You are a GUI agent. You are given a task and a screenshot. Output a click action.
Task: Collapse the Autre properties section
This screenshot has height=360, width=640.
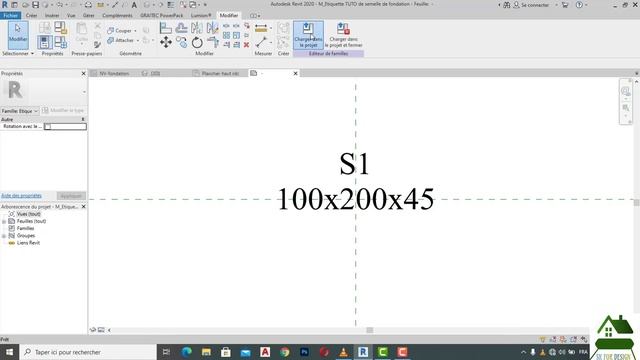(x=83, y=120)
